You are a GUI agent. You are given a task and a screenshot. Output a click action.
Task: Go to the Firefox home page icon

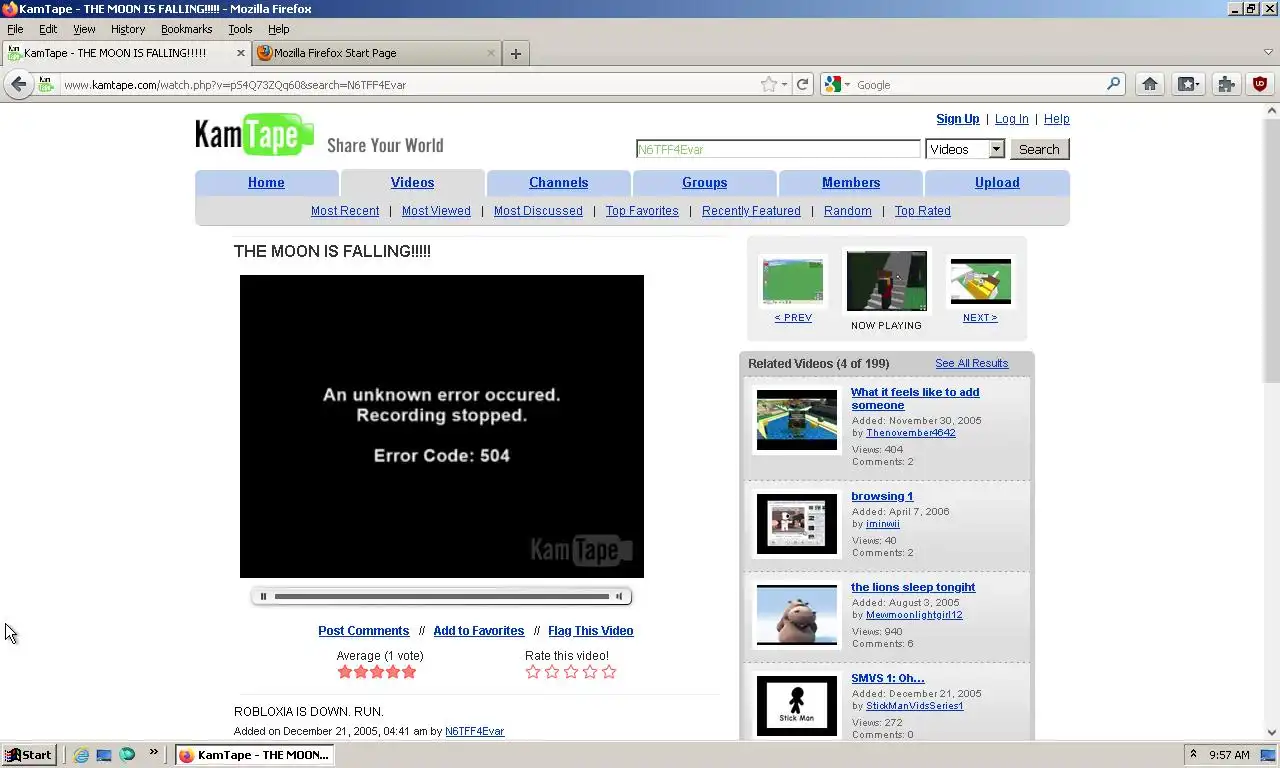[1150, 85]
